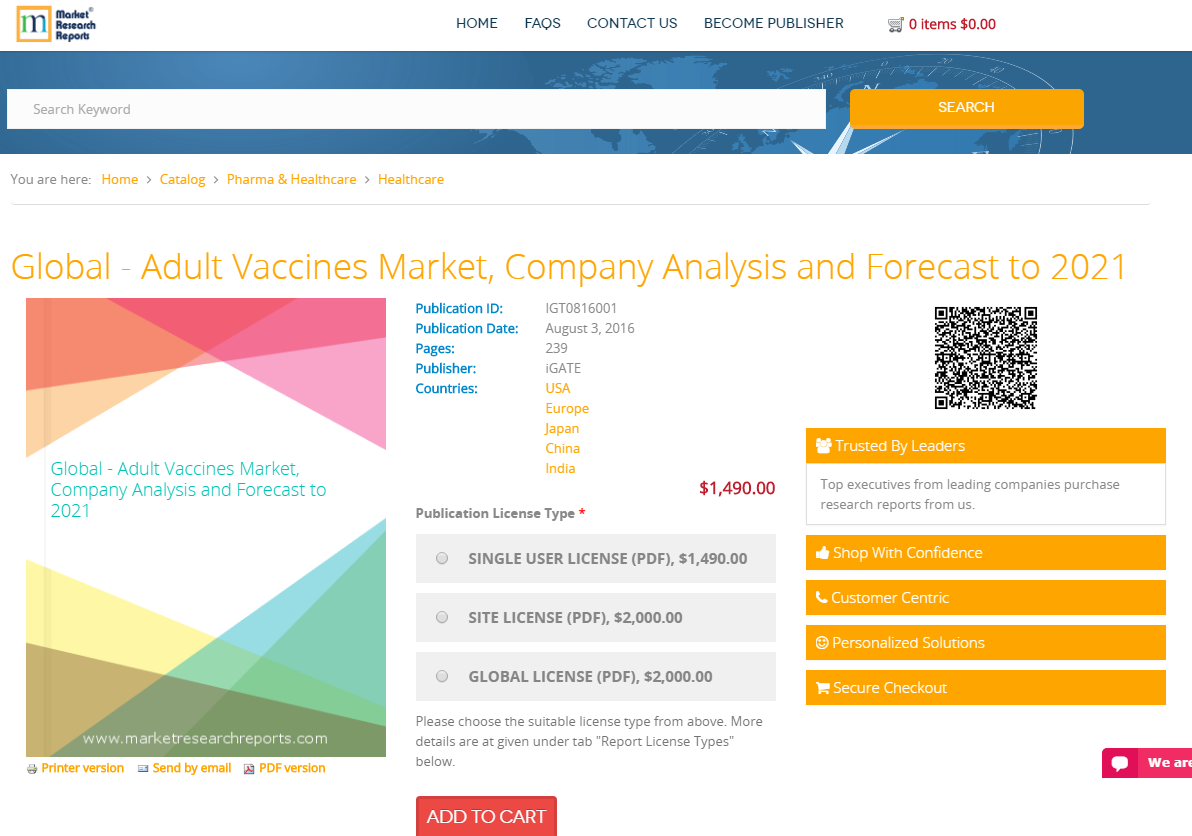Expand the Personalized Solutions panel
Screen dimensions: 1192x836
click(x=985, y=642)
